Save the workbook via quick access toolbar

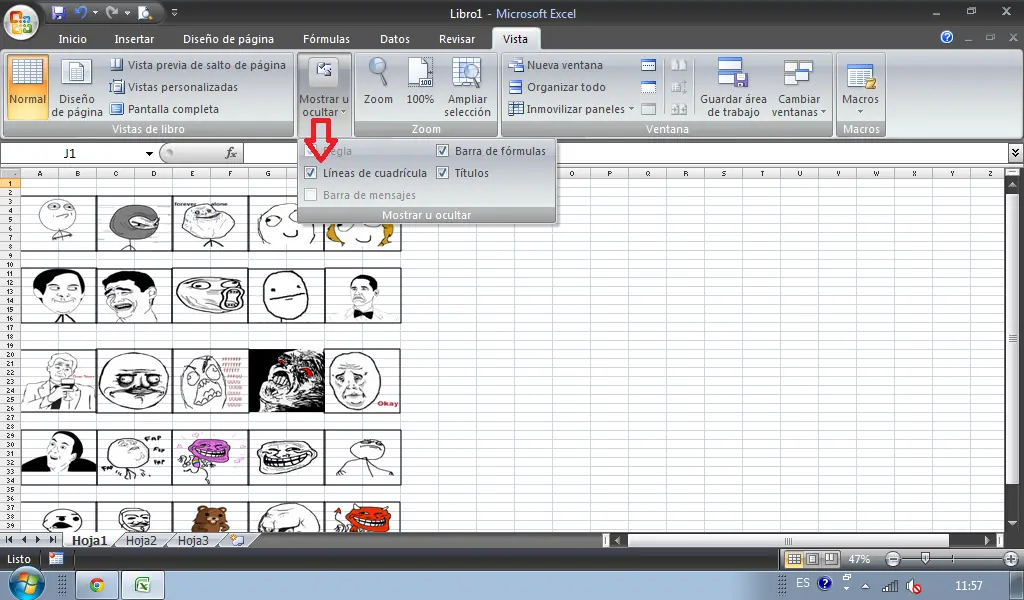[58, 12]
